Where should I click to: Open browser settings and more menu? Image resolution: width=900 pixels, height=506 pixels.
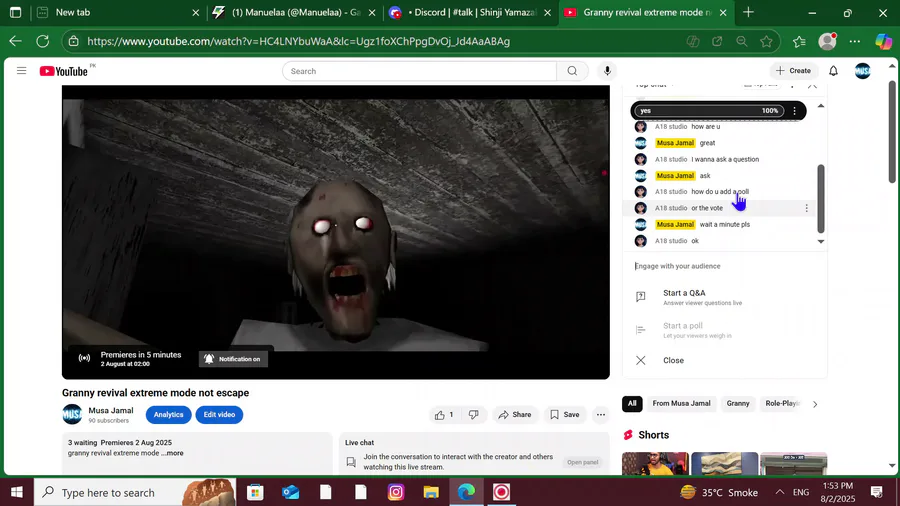point(855,41)
